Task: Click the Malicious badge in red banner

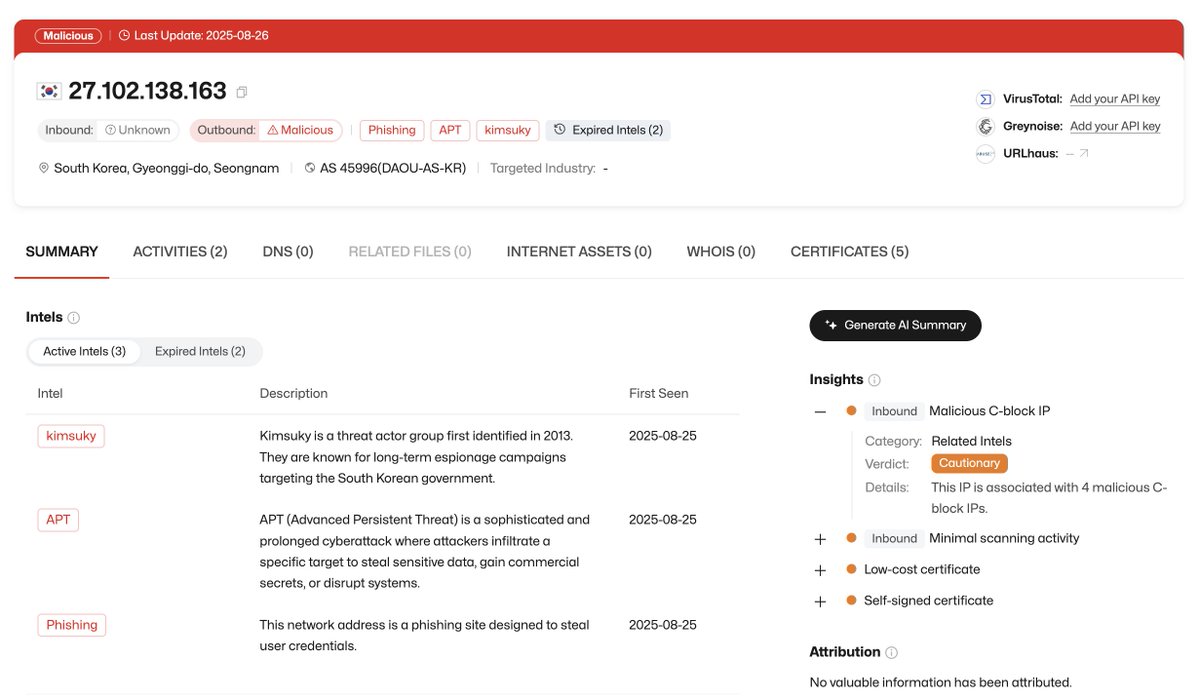Action: coord(68,35)
